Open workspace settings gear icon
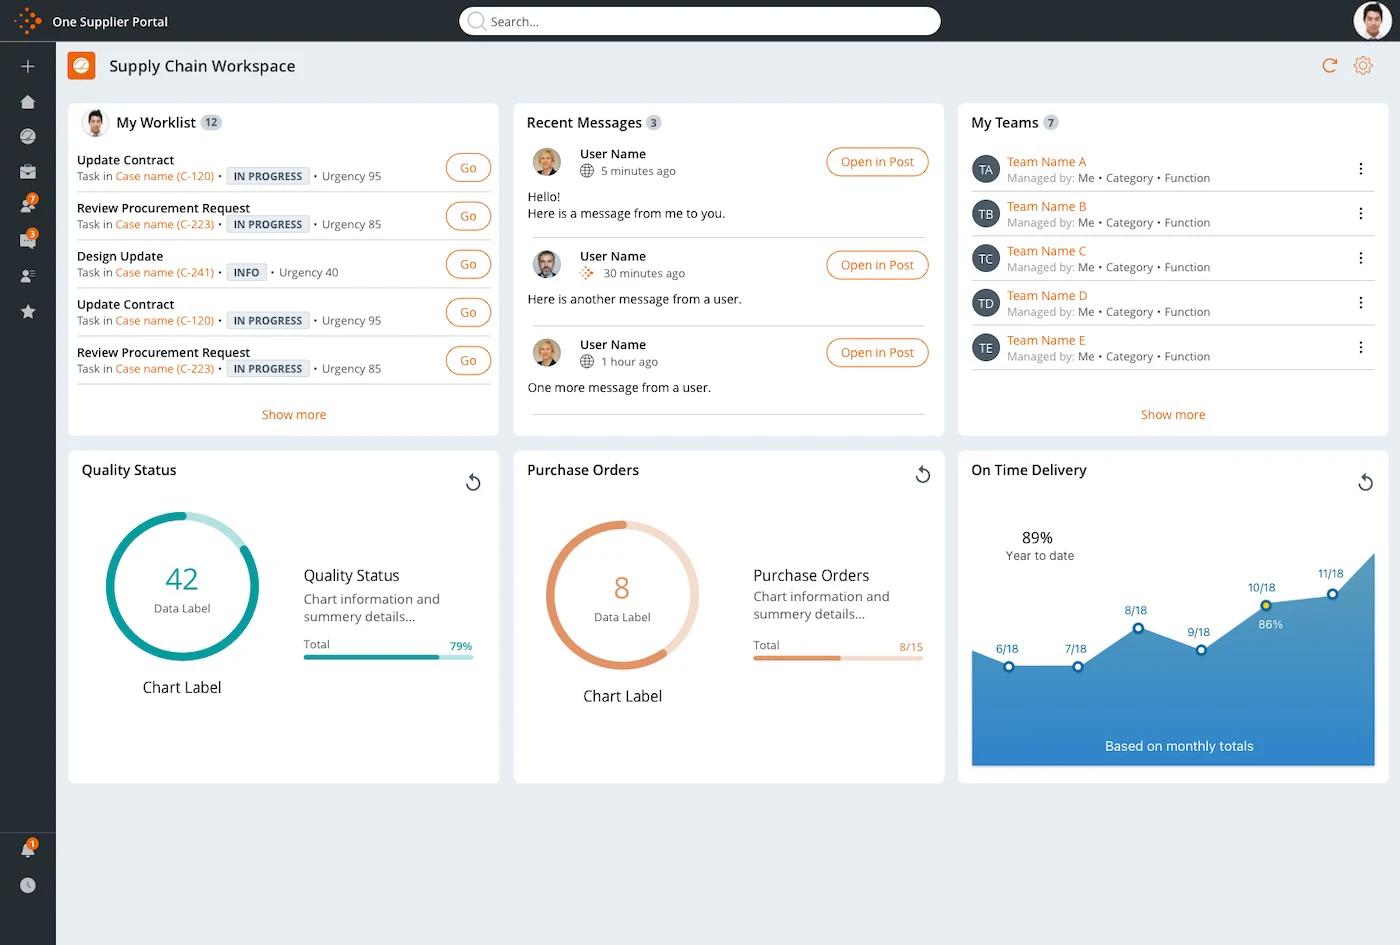The width and height of the screenshot is (1400, 945). coord(1363,66)
